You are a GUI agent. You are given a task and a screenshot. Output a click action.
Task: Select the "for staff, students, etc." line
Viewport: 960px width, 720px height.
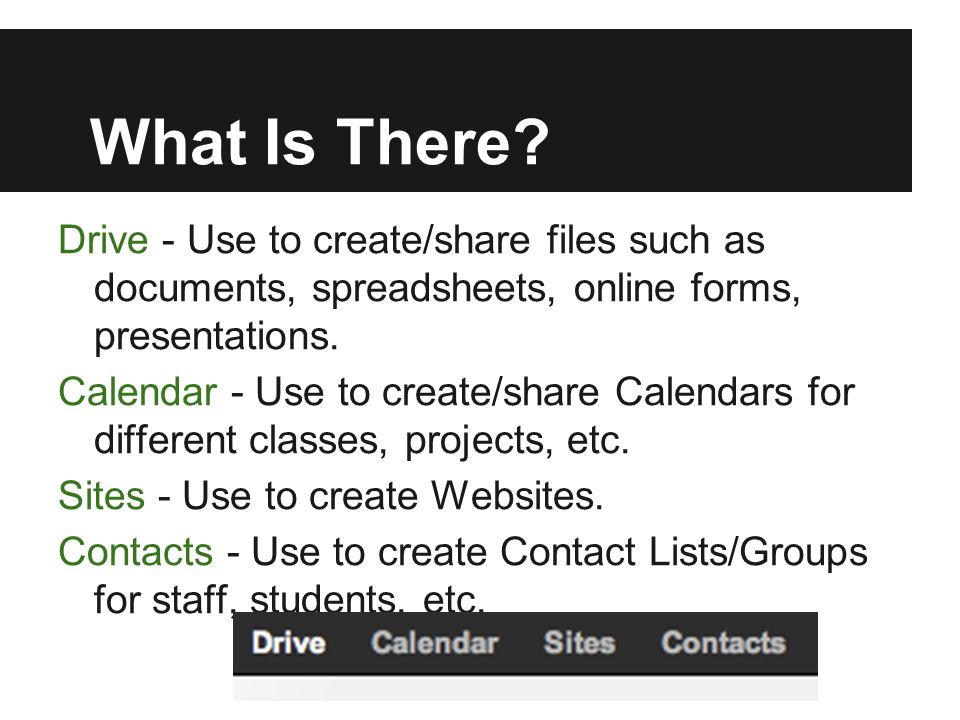[x=289, y=598]
